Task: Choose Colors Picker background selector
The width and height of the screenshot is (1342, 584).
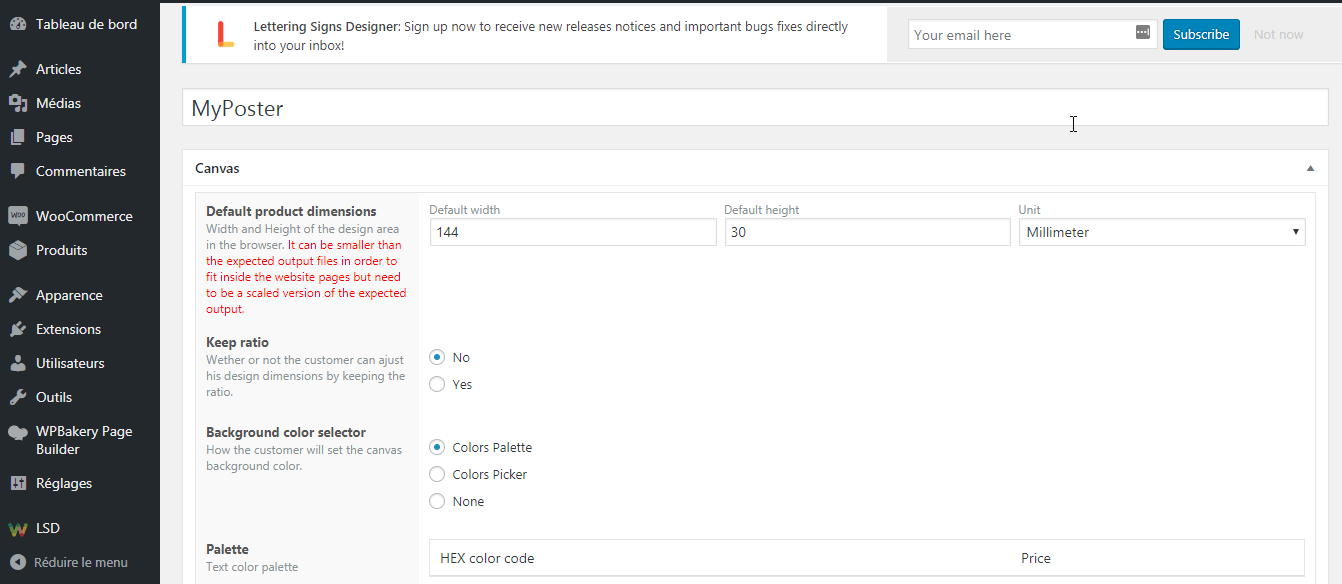Action: [x=437, y=474]
